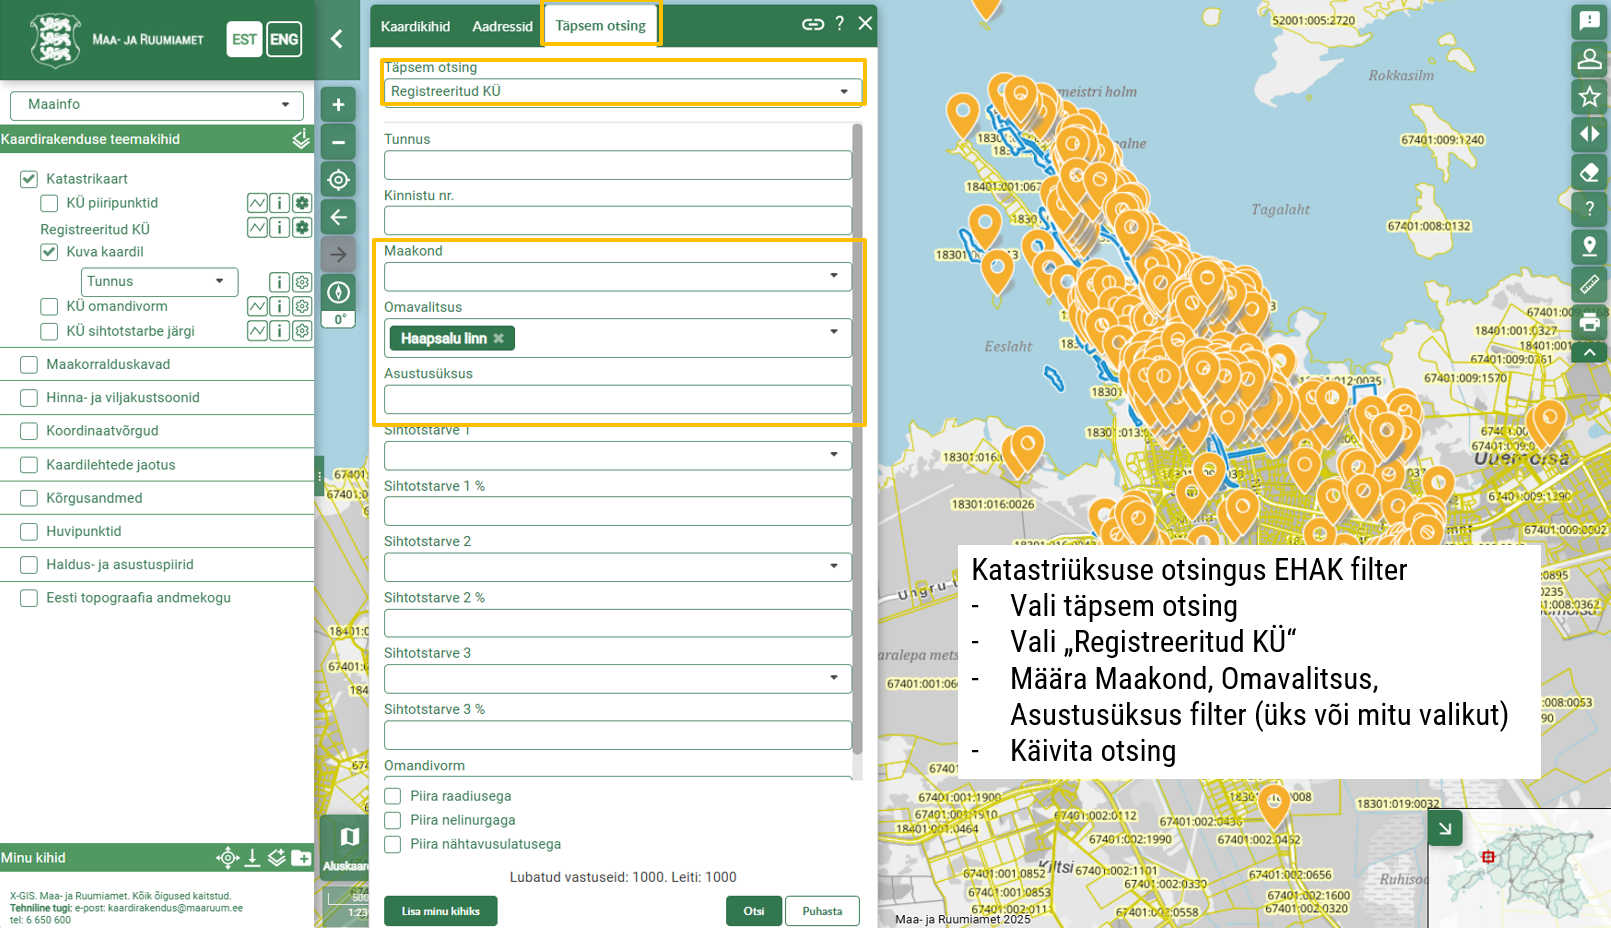Click the Puhasta clear button
The width and height of the screenshot is (1611, 928).
coord(822,911)
